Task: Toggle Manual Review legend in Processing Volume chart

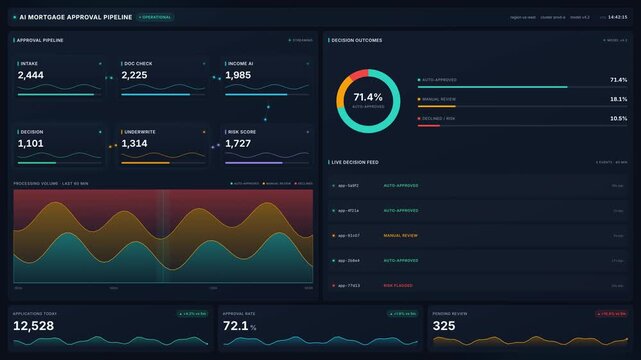Action: (277, 183)
